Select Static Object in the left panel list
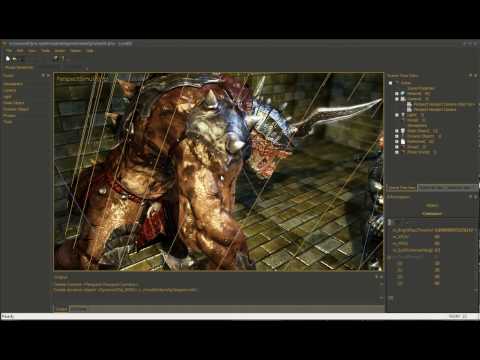 [x=14, y=103]
